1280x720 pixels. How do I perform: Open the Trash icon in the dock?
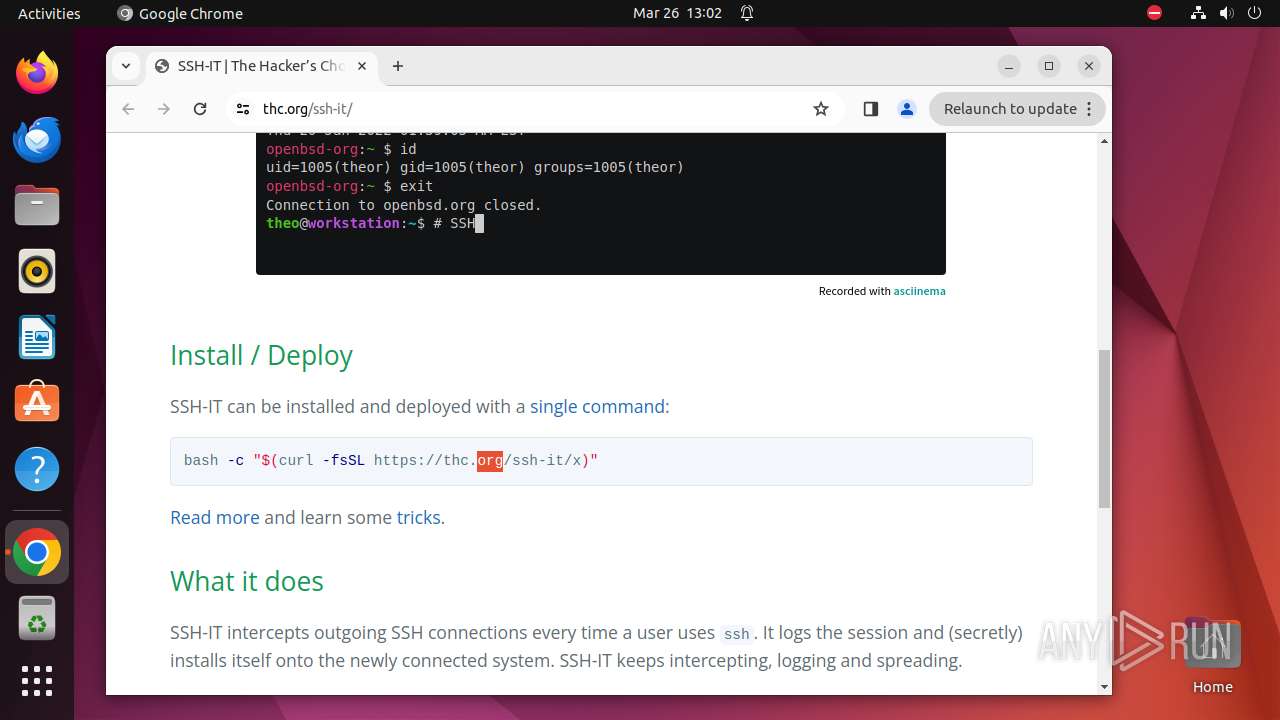coord(37,618)
